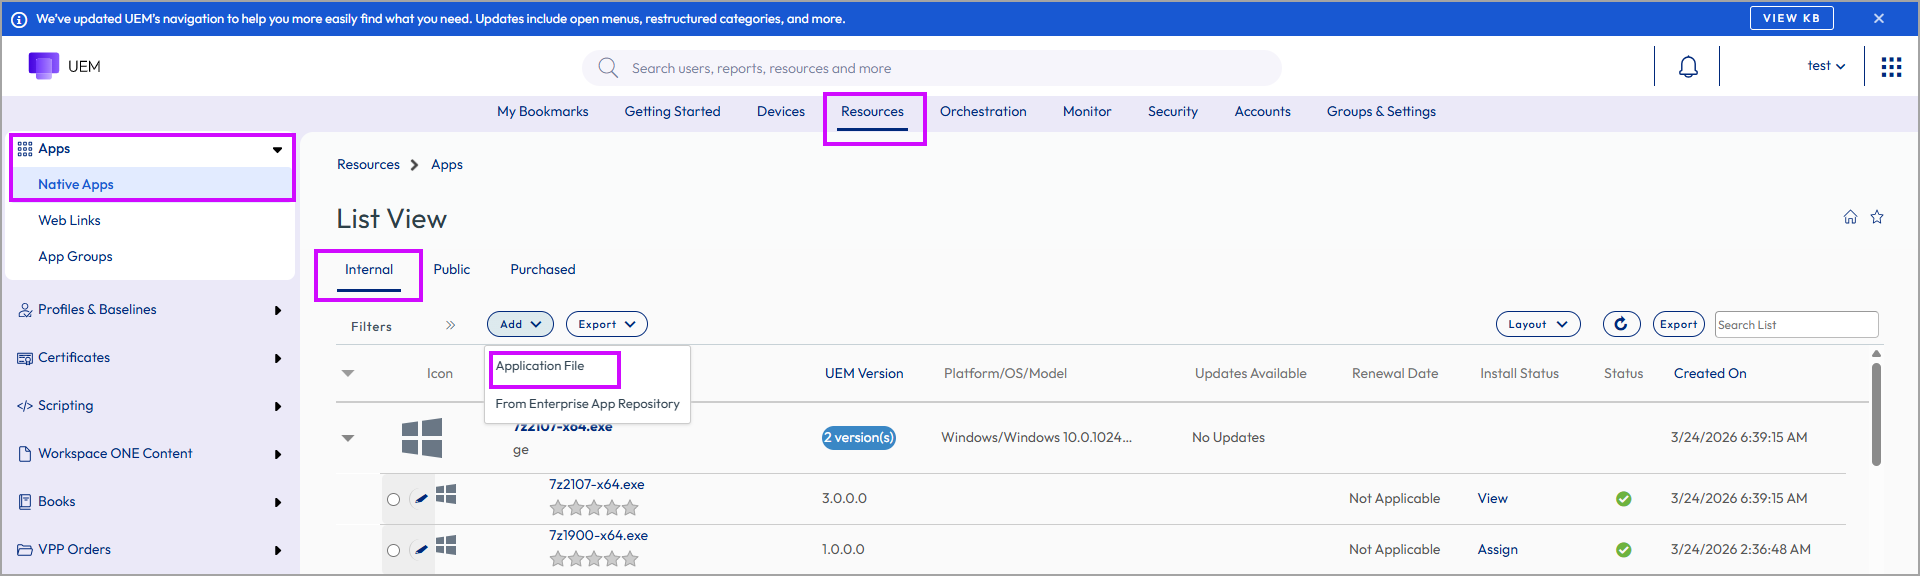Choose Application File menu option
1920x576 pixels.
(x=540, y=366)
